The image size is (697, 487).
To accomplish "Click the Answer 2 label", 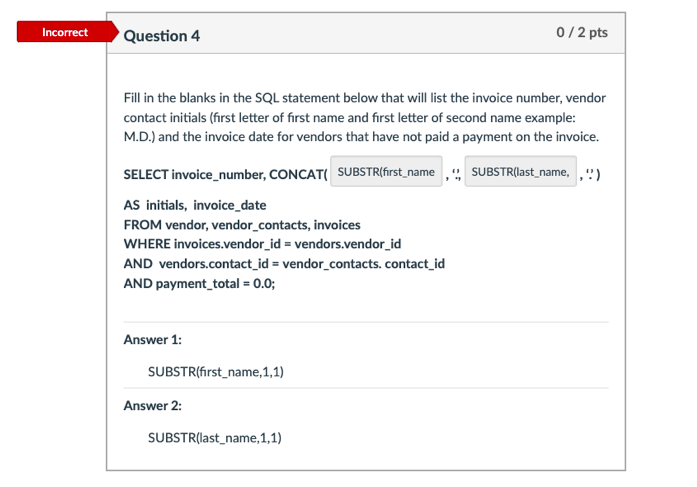I will [152, 406].
